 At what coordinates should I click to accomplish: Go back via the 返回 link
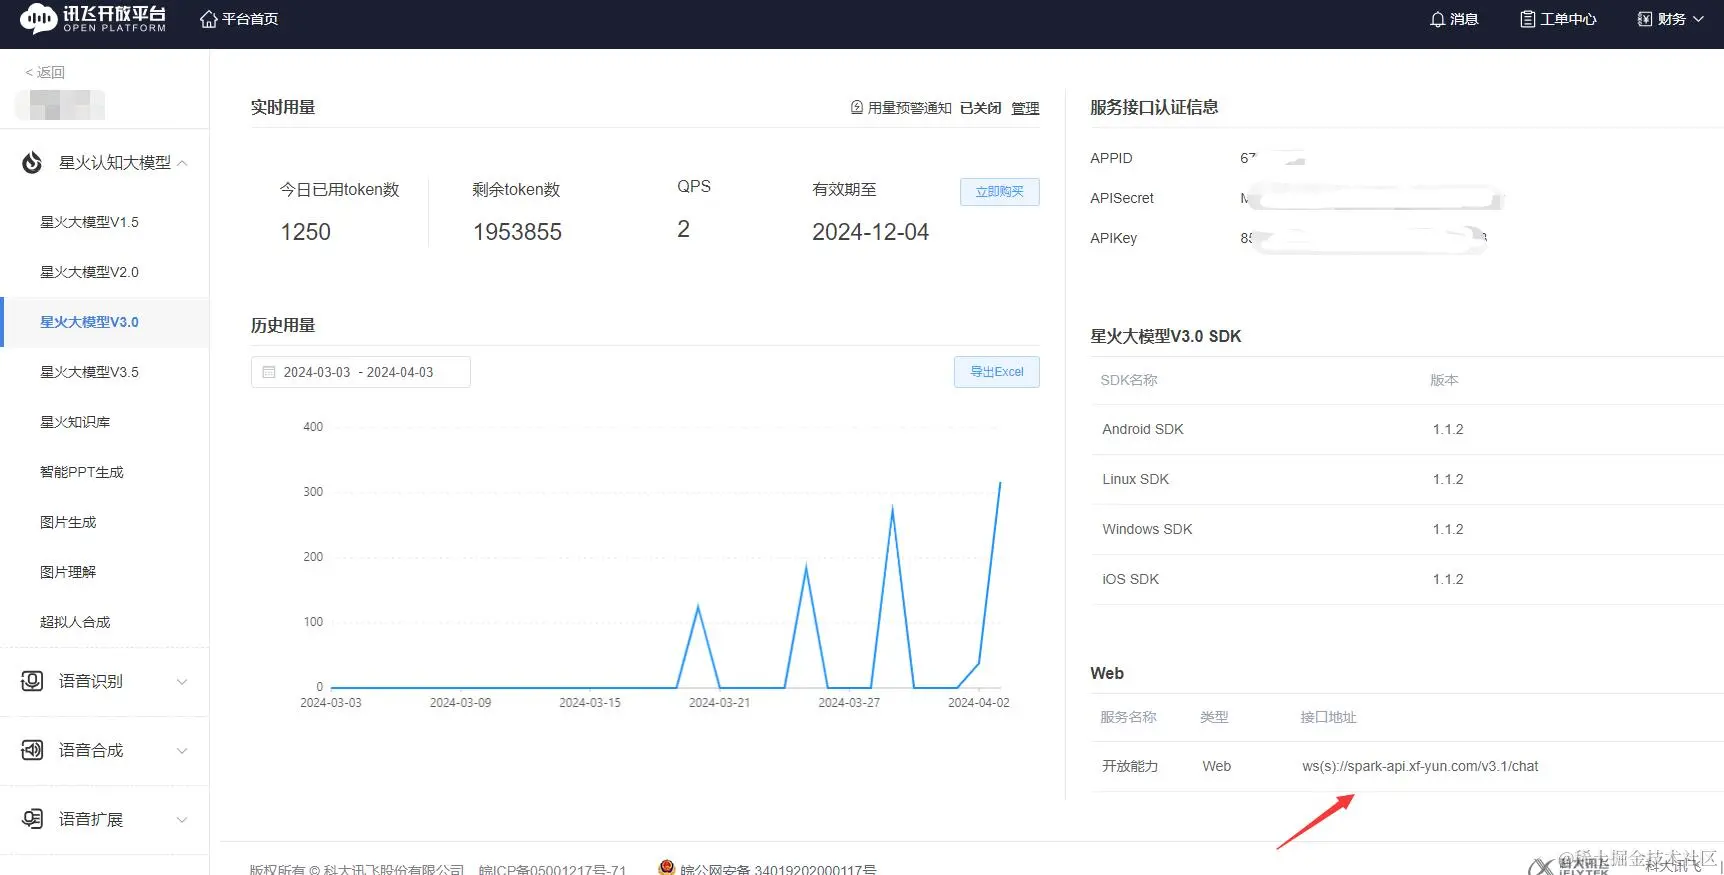tap(45, 72)
